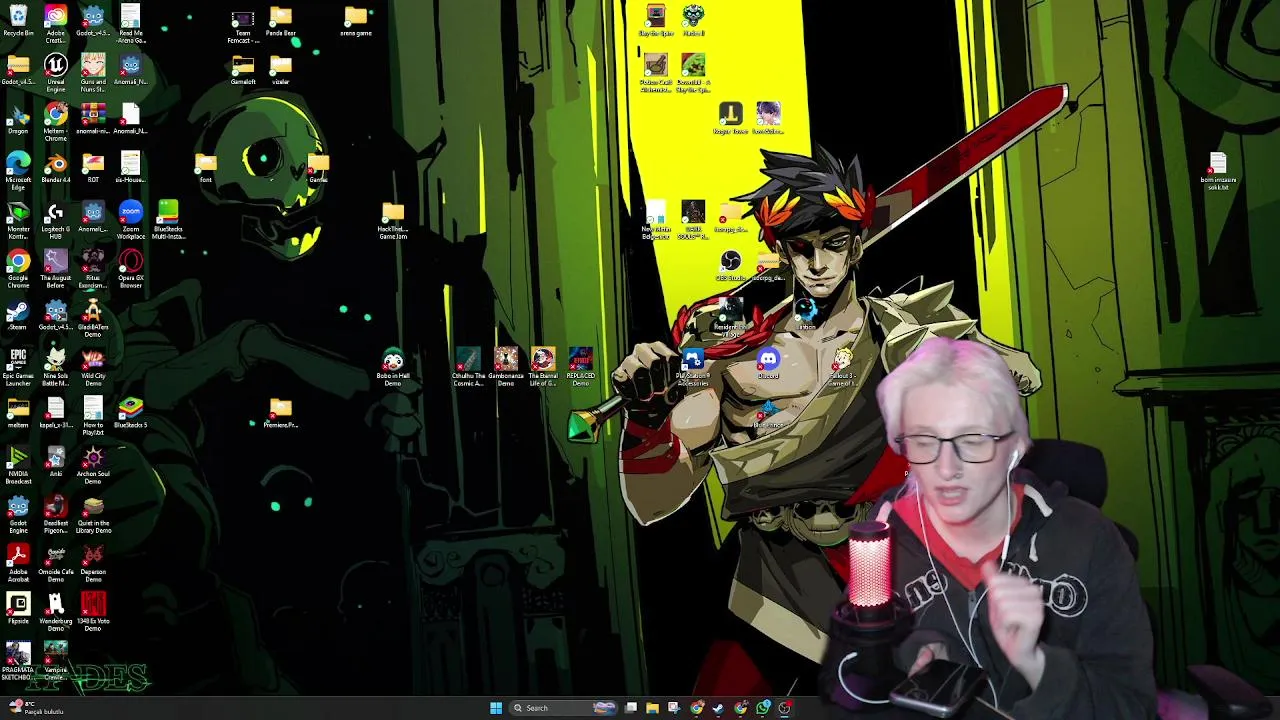The image size is (1280, 720).
Task: Open REPLACED Demo icon
Action: click(x=581, y=367)
